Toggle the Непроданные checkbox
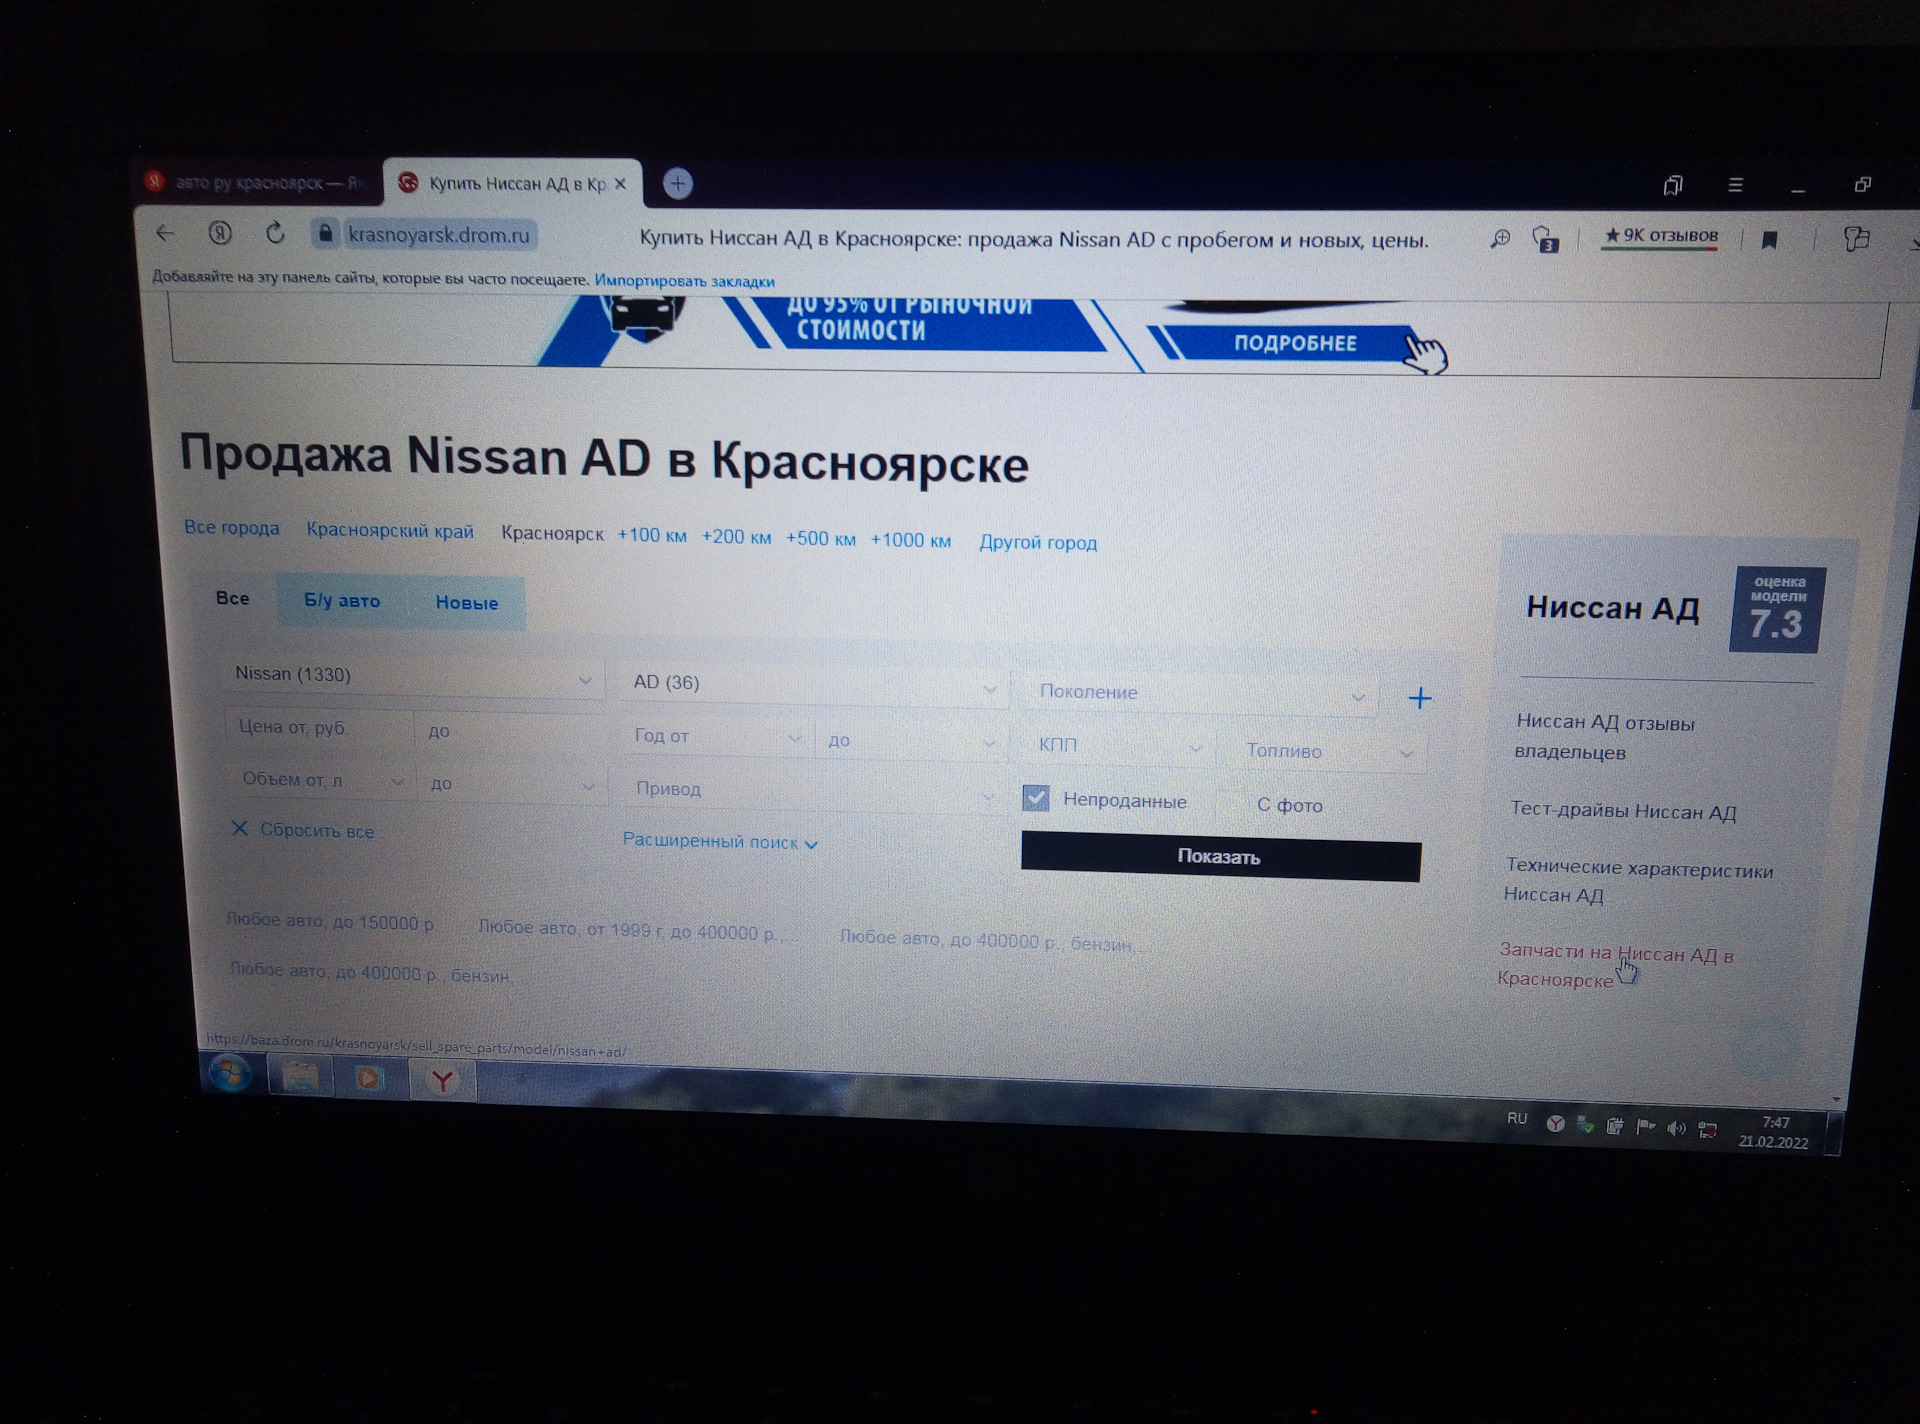Viewport: 1920px width, 1424px height. 1036,798
